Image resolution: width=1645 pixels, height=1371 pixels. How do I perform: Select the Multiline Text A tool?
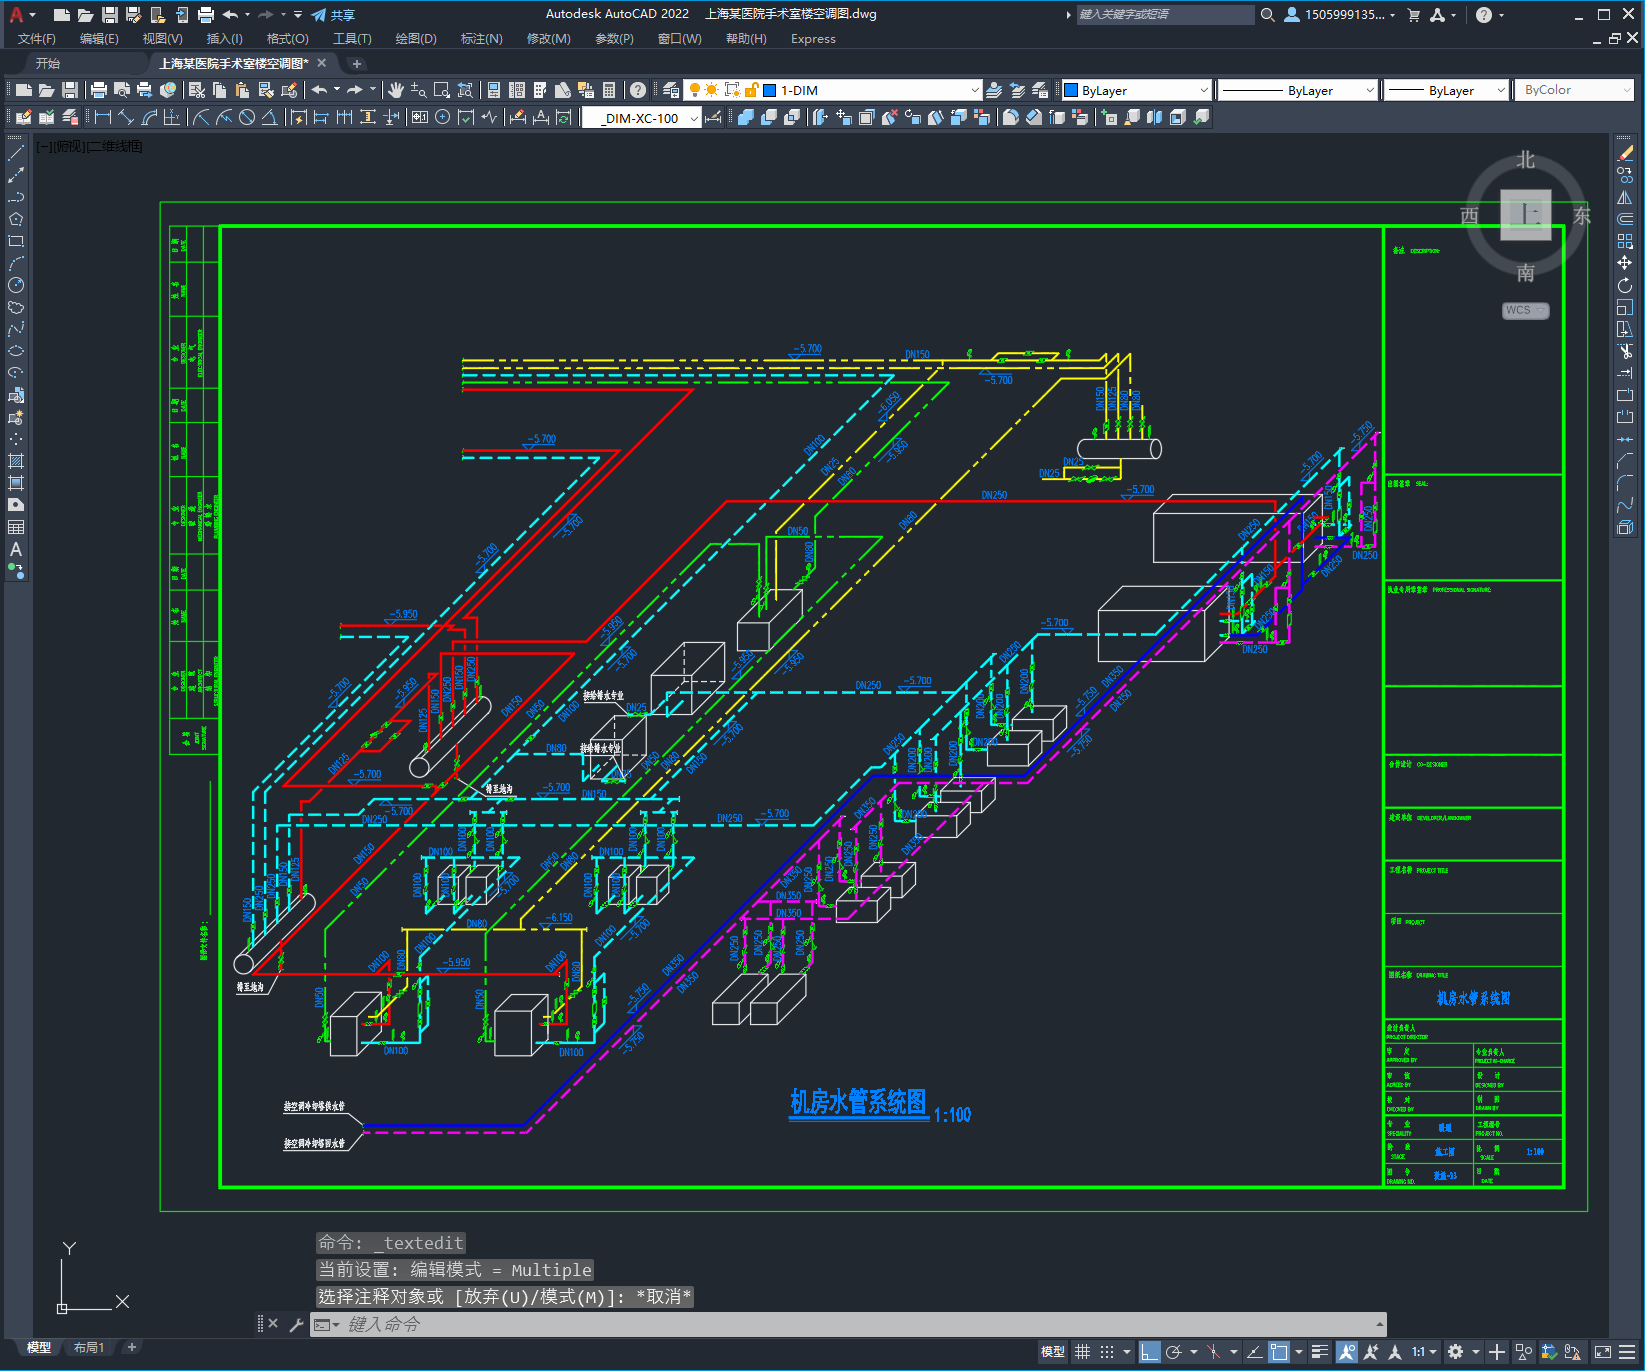pyautogui.click(x=16, y=549)
